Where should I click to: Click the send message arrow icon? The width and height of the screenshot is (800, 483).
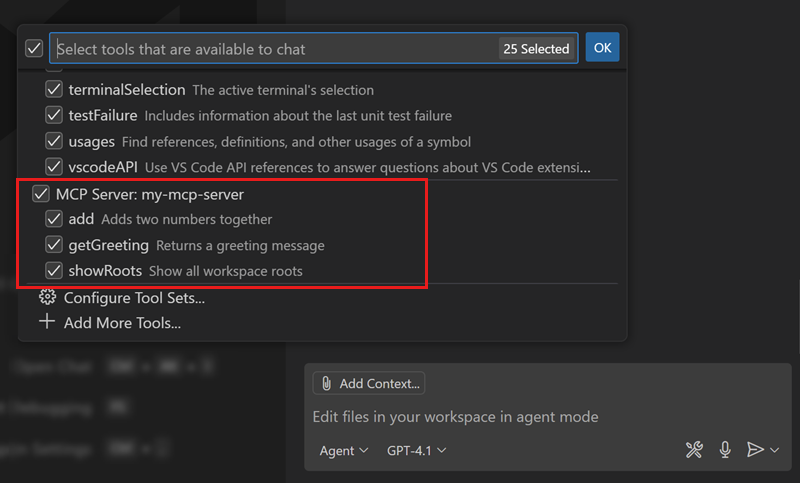tap(755, 450)
